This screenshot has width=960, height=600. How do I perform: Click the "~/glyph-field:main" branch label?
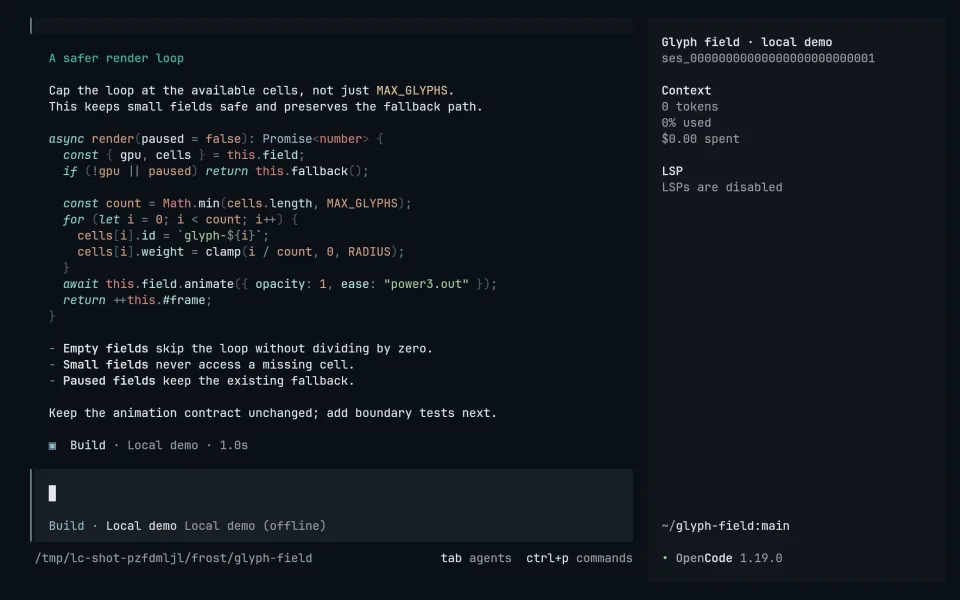725,526
